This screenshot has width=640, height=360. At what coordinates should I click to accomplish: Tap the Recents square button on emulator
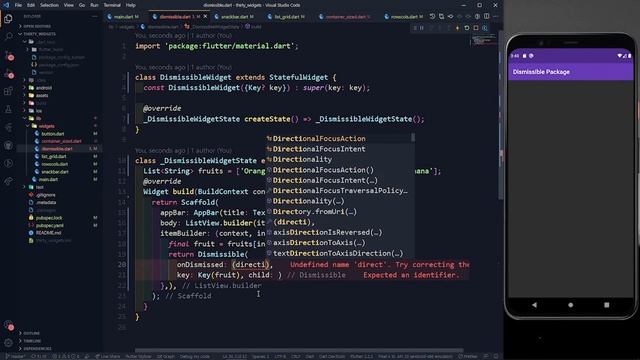(607, 305)
